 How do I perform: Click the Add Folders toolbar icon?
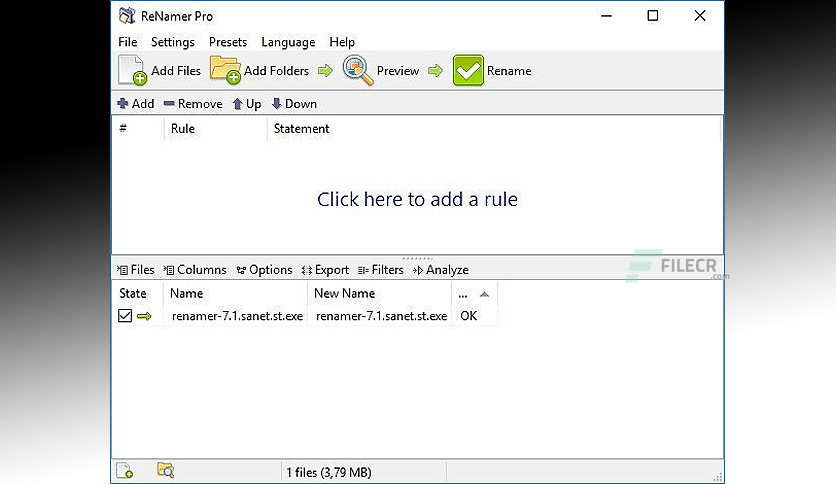tap(225, 70)
